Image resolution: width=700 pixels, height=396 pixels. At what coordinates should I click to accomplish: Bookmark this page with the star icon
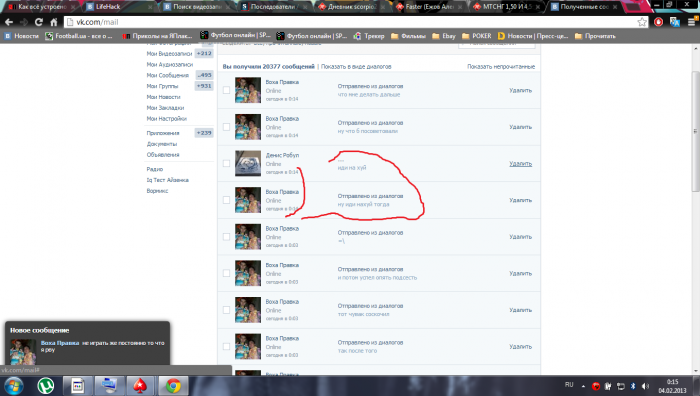pos(642,22)
